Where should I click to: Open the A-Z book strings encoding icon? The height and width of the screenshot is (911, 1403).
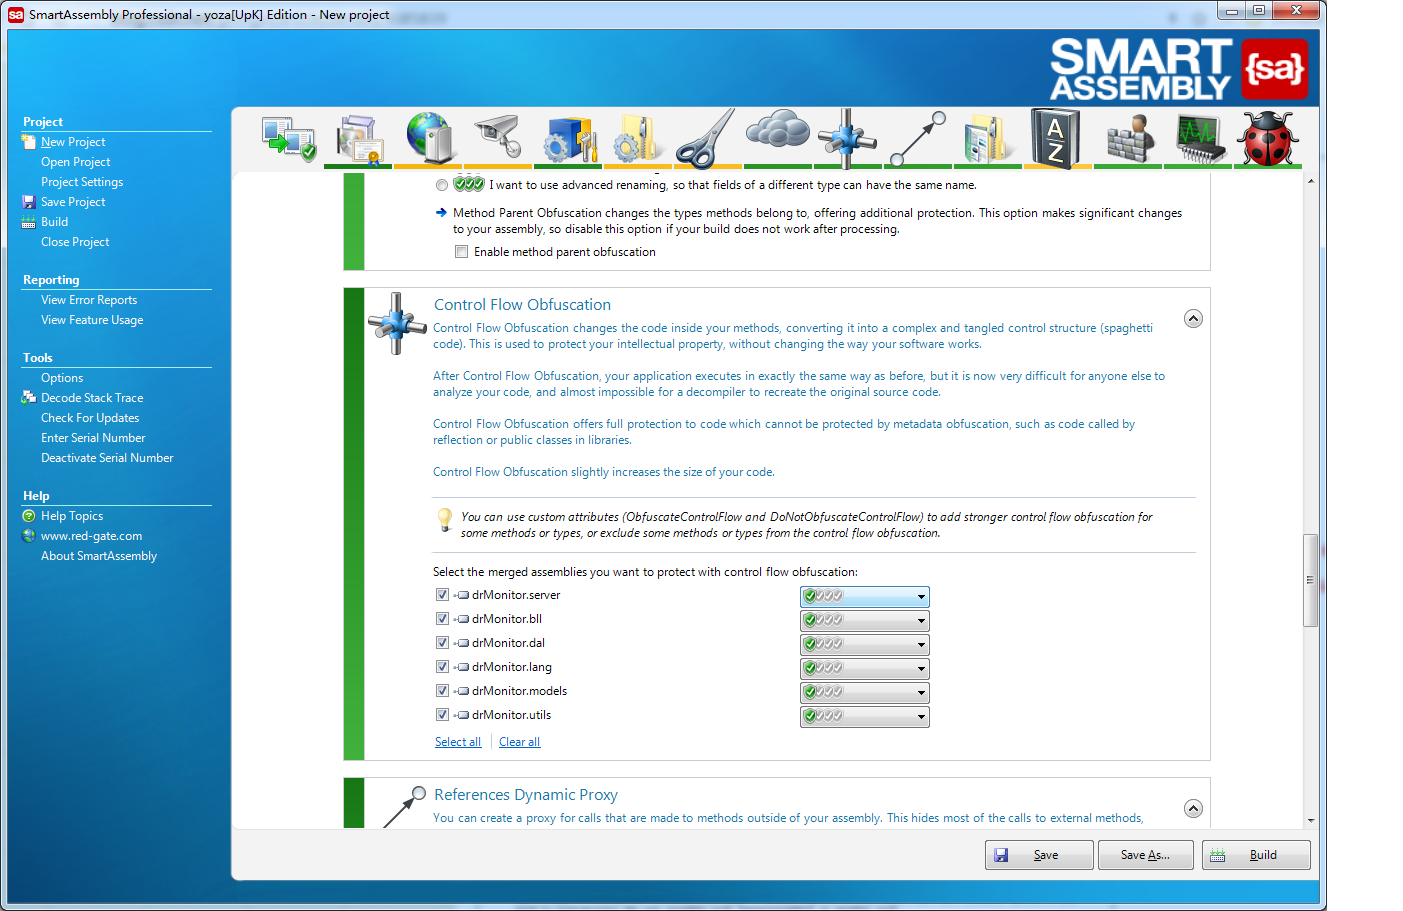point(1056,138)
